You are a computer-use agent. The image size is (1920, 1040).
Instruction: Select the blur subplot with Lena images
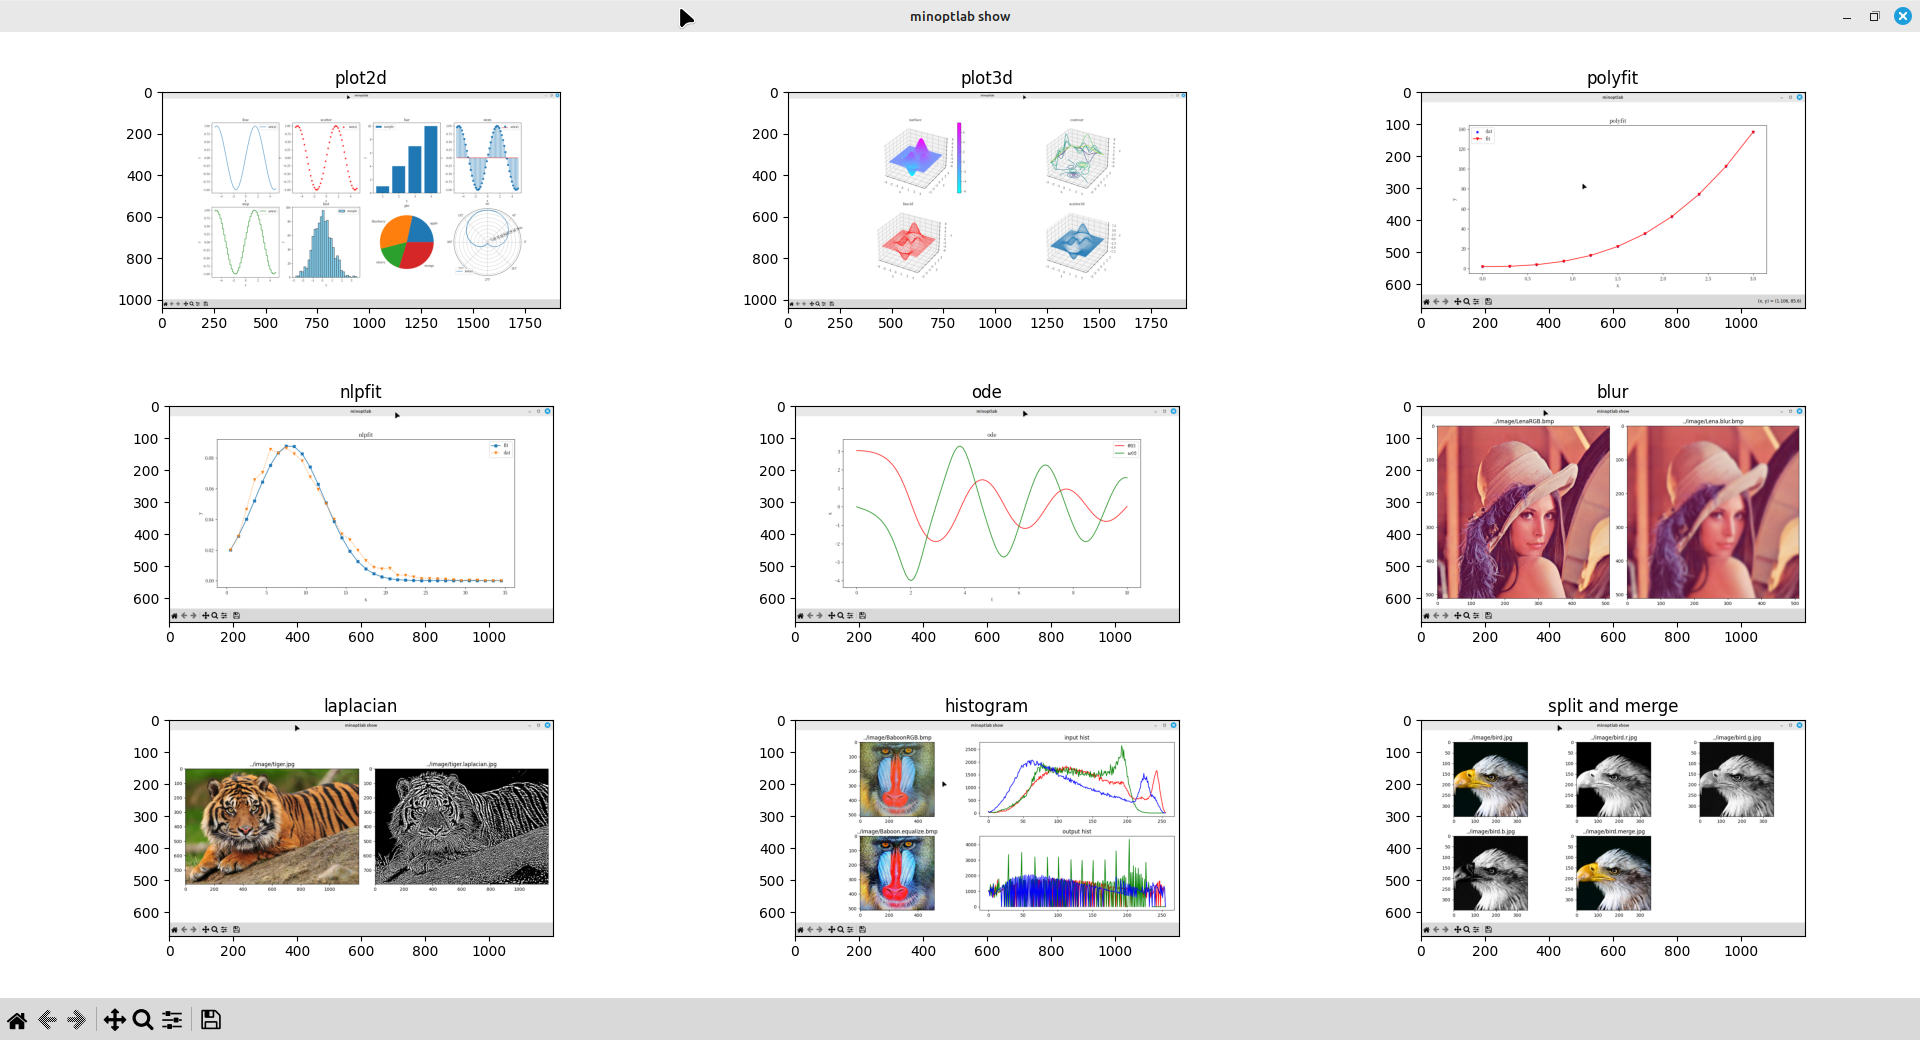(1613, 514)
